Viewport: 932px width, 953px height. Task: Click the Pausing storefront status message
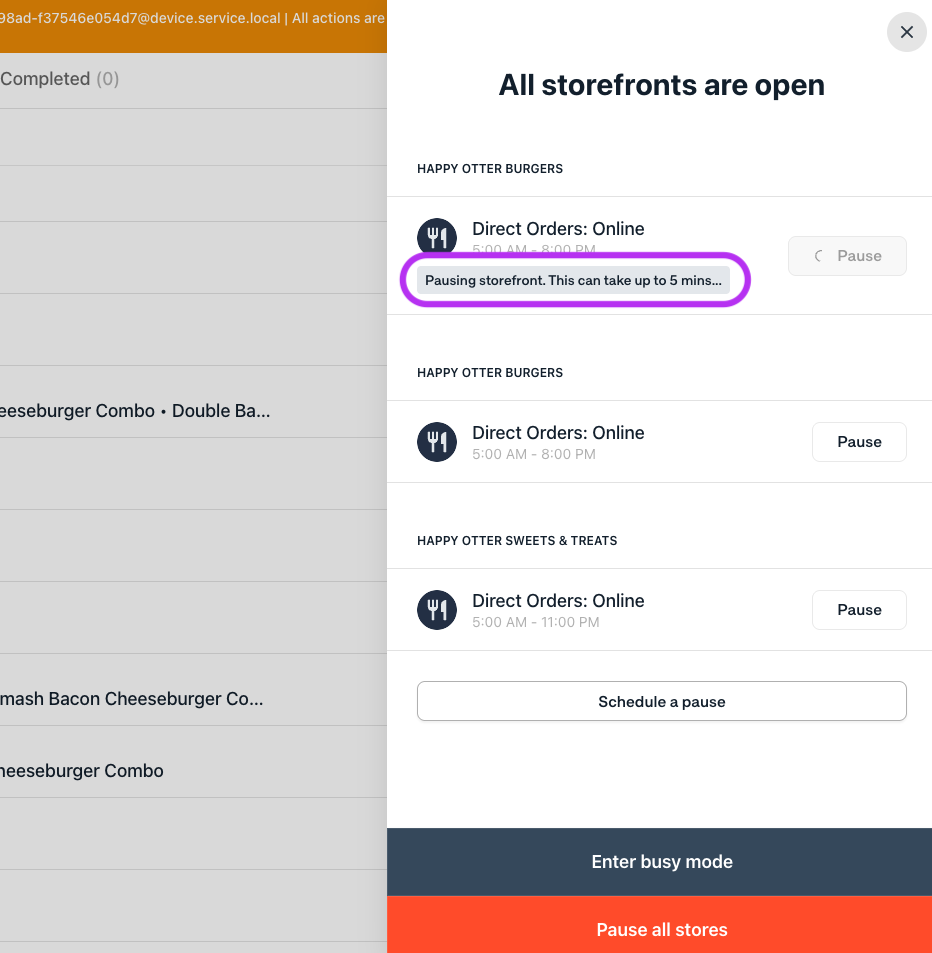click(573, 281)
